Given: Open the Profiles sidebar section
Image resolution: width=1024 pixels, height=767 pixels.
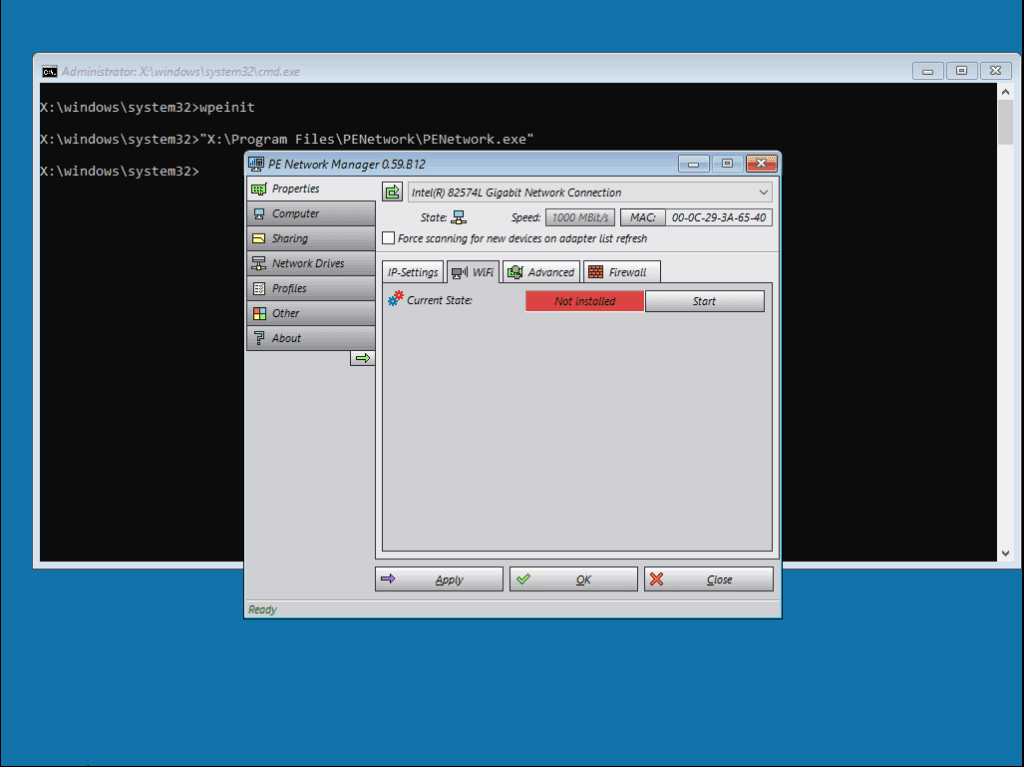Looking at the screenshot, I should [x=310, y=288].
